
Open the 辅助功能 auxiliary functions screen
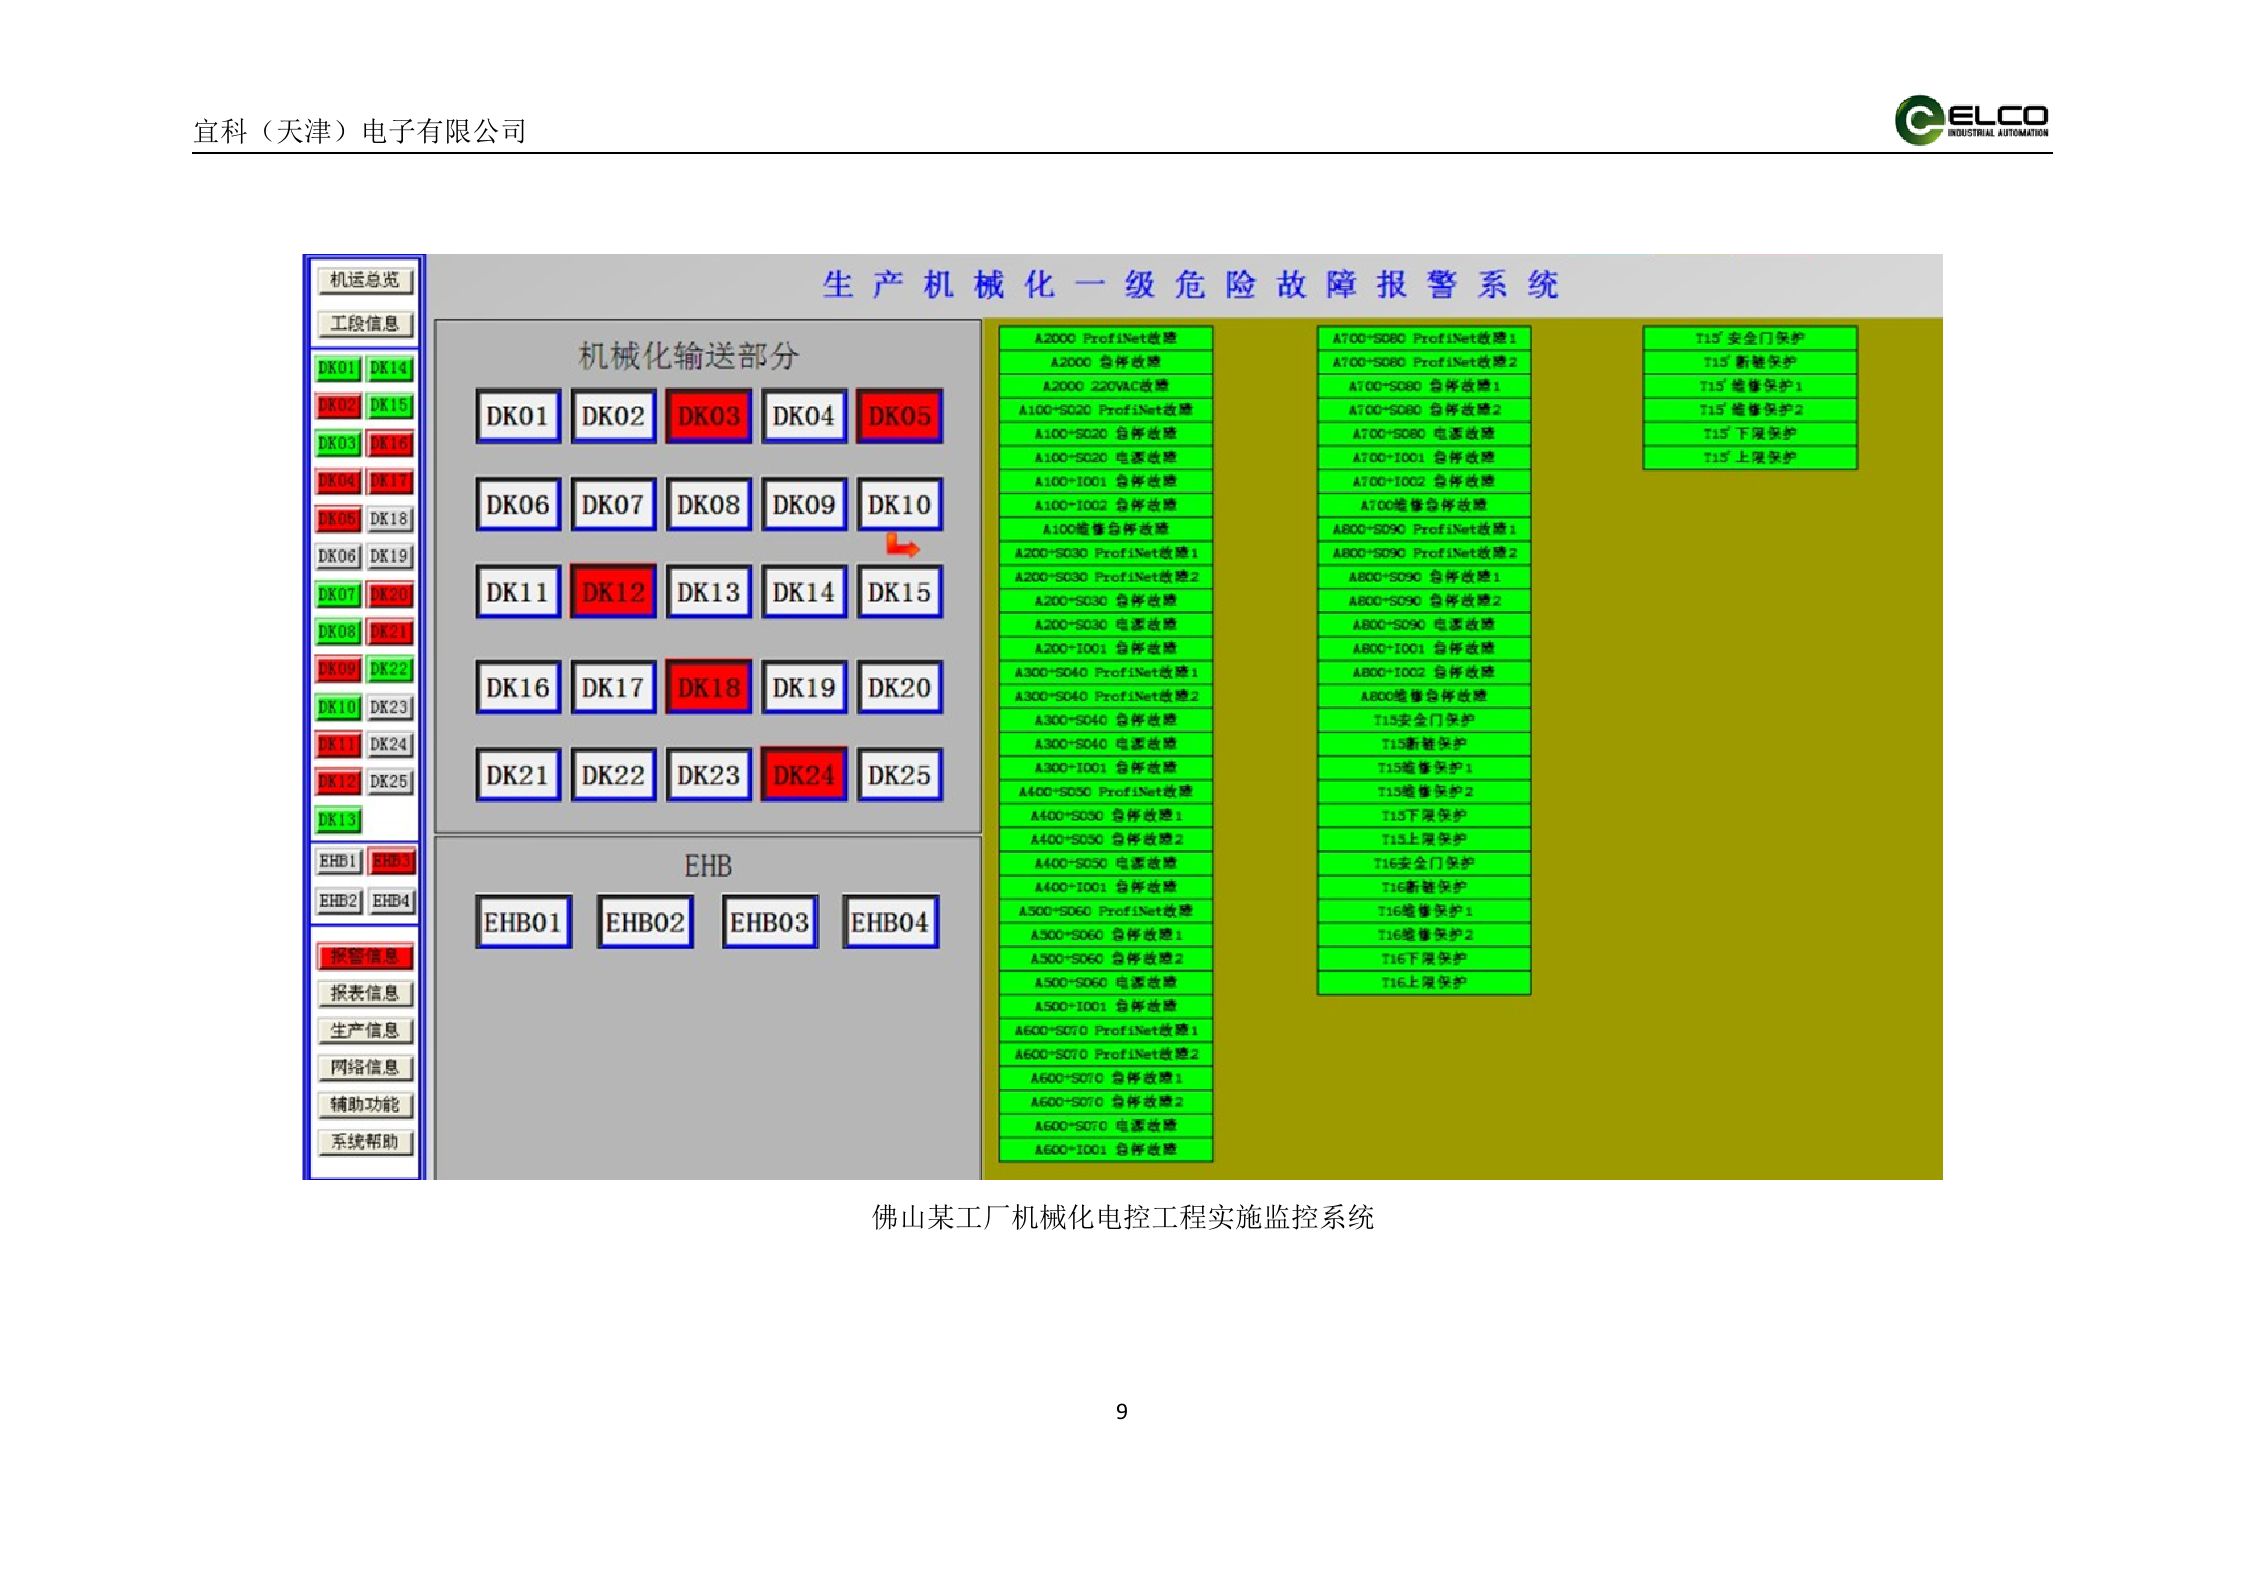click(365, 1106)
